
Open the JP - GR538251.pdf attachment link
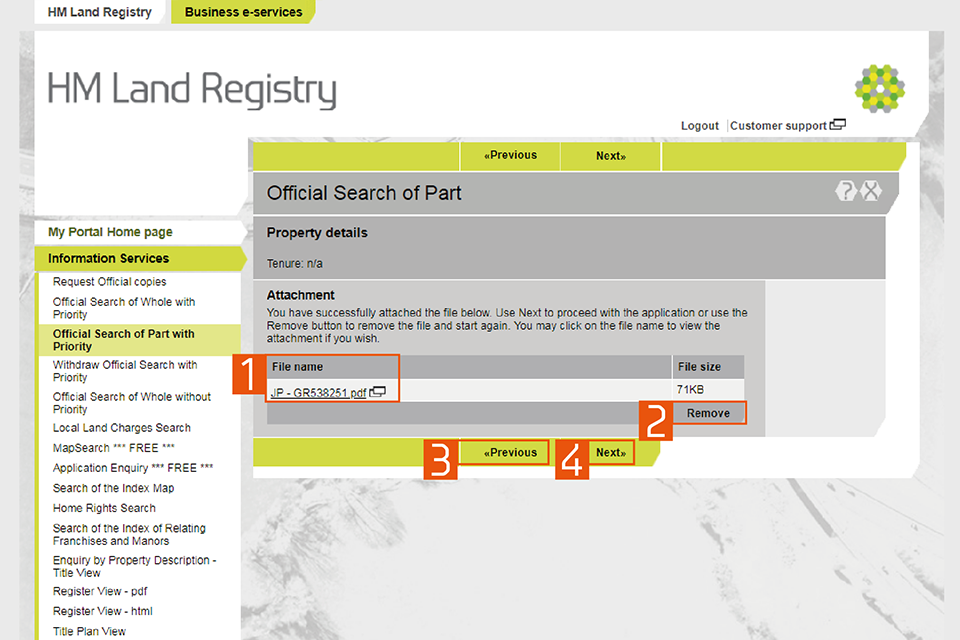pyautogui.click(x=318, y=393)
